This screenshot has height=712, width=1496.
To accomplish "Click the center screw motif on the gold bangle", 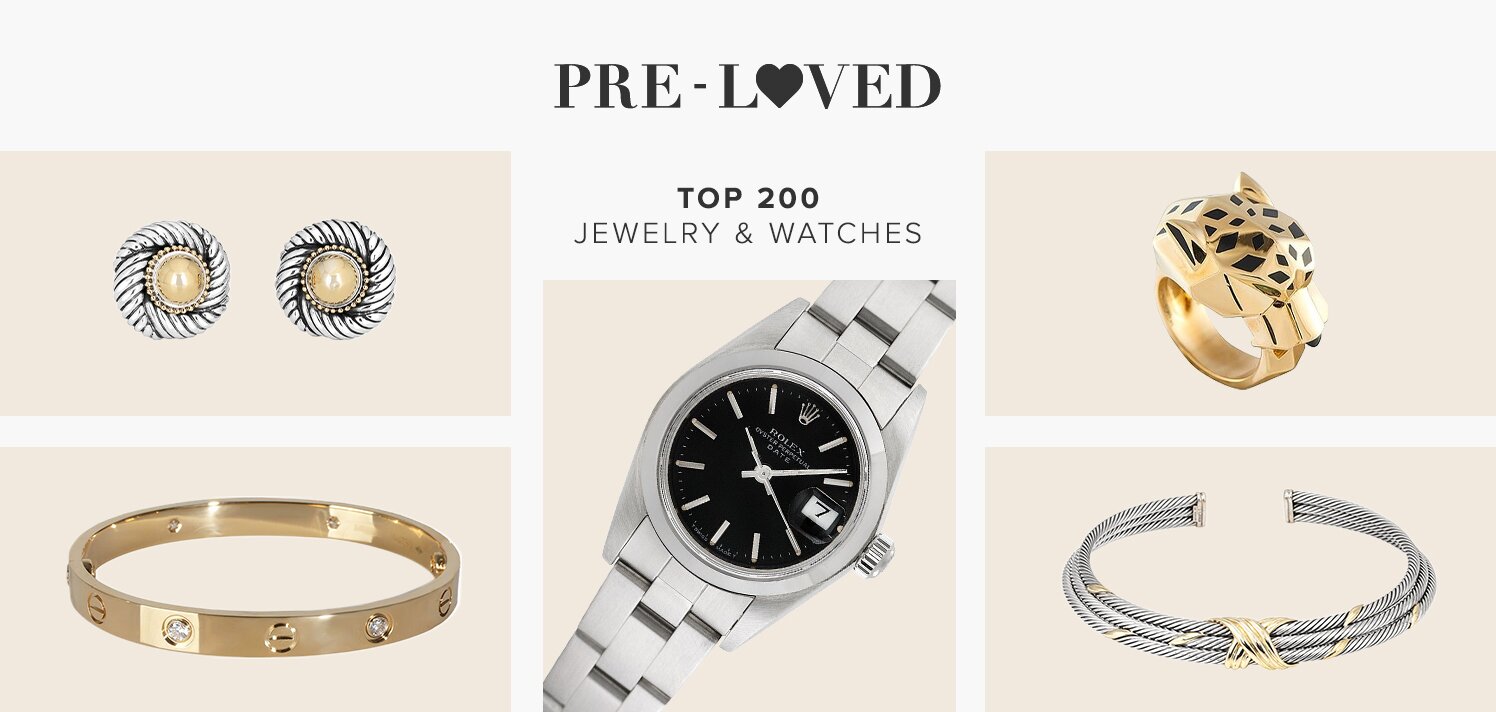I will 281,636.
